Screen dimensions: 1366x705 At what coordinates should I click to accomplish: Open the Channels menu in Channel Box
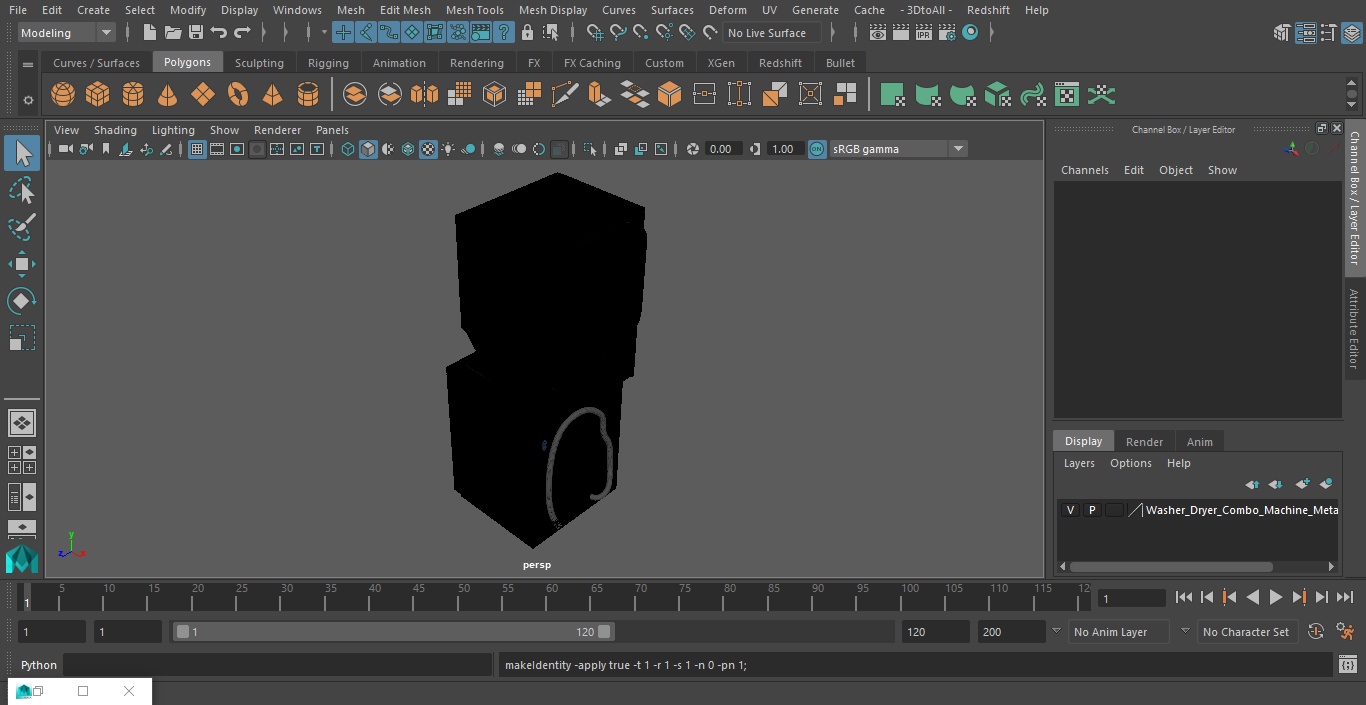(x=1085, y=170)
